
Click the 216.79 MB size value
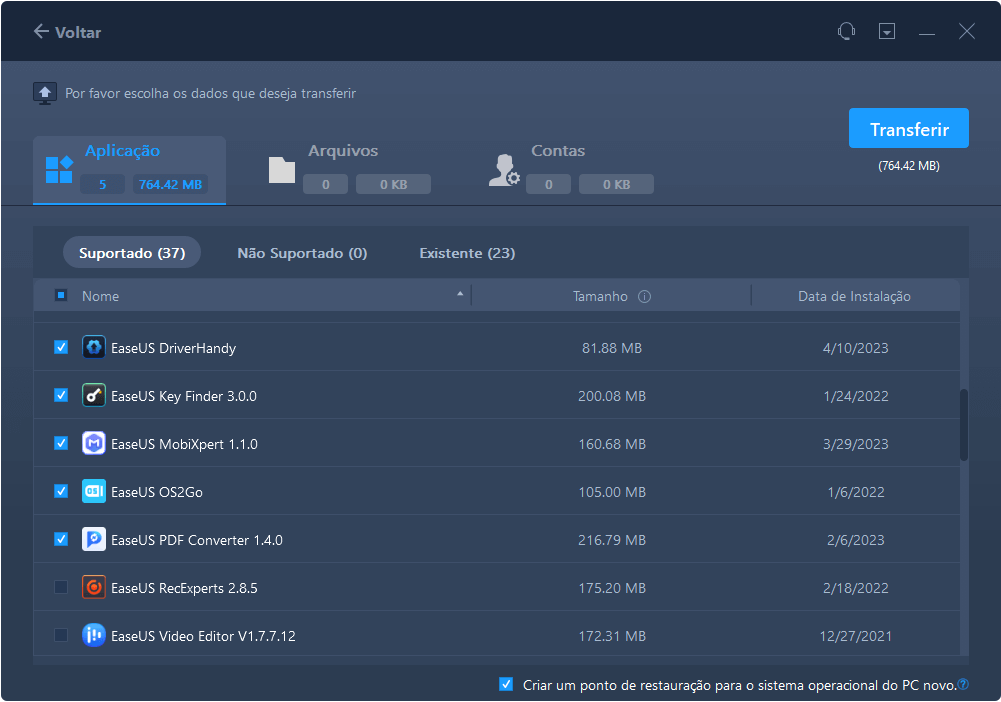point(612,540)
